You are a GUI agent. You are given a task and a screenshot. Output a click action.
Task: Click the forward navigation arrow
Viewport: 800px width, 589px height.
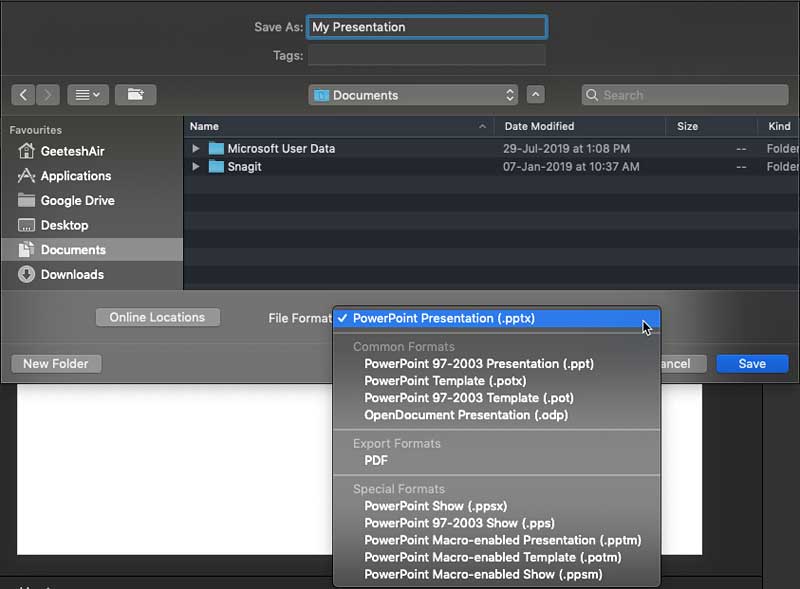47,95
